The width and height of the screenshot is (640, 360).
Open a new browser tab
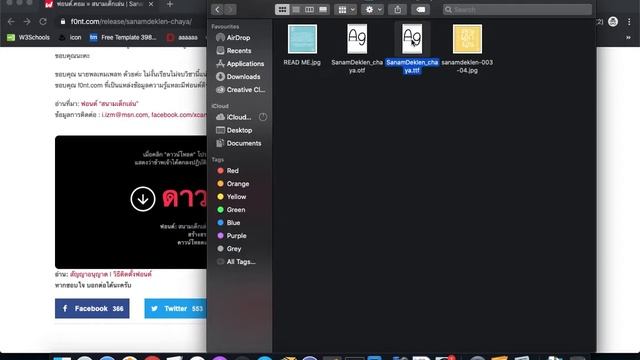coord(170,4)
